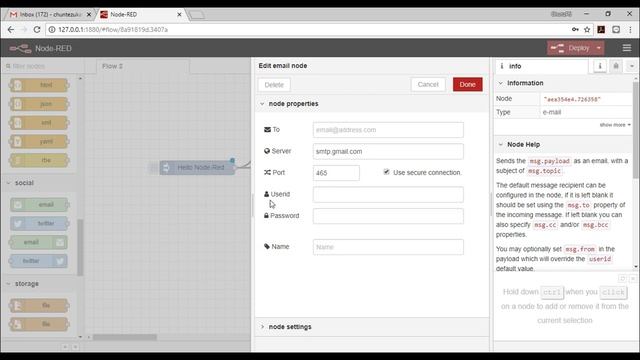Select the yaml node in palette
Viewport: 640px width, 360px height.
pyautogui.click(x=39, y=141)
